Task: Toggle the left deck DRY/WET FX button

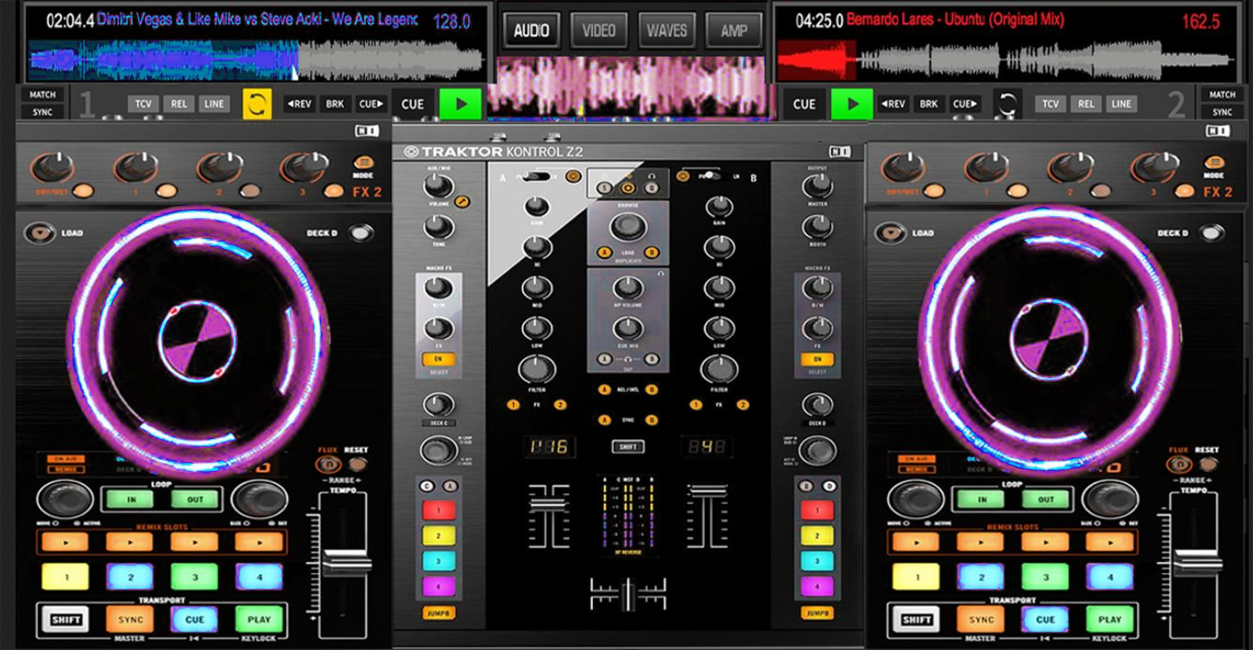Action: click(x=82, y=190)
